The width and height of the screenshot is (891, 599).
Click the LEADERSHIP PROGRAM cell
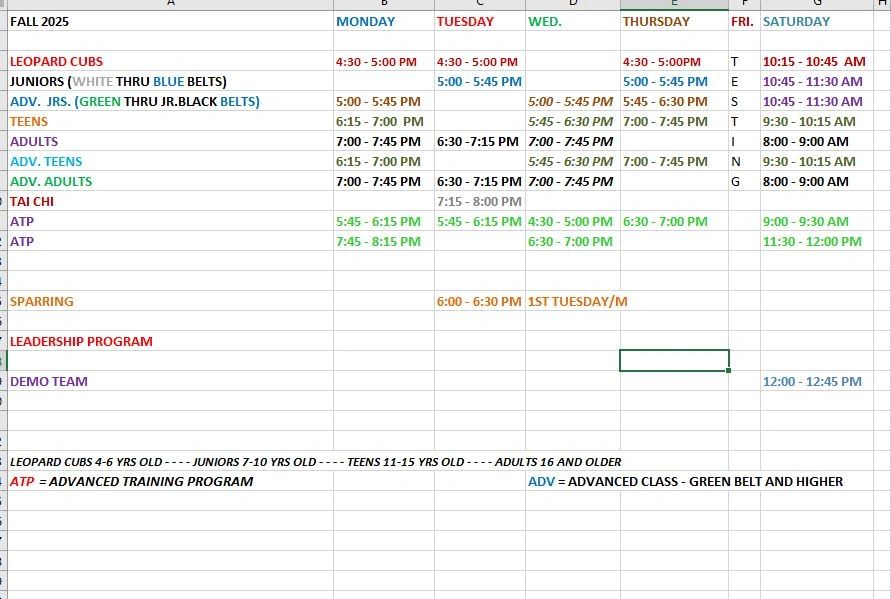click(81, 341)
